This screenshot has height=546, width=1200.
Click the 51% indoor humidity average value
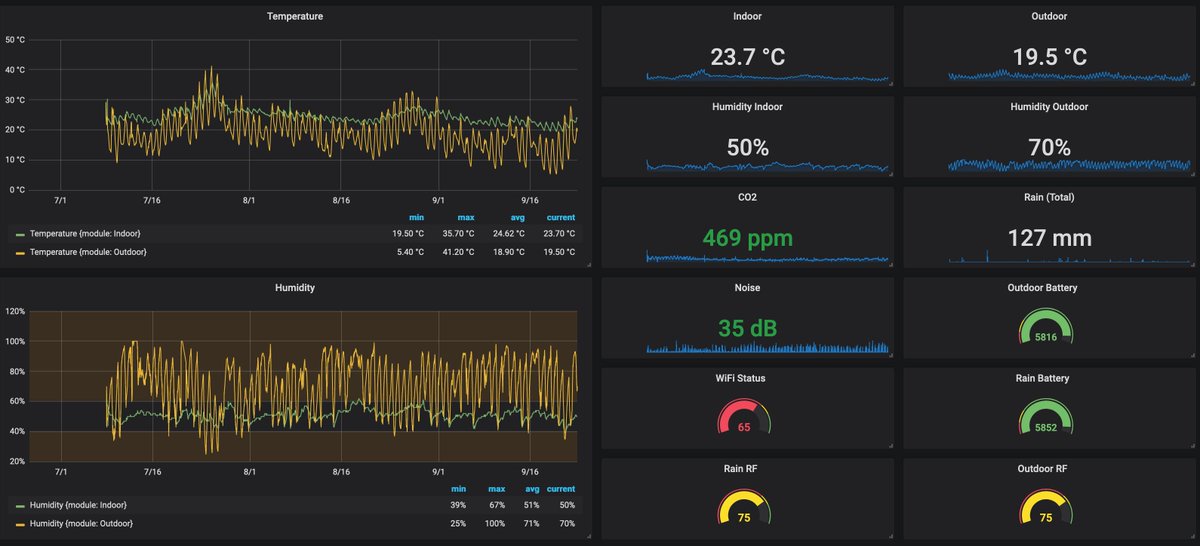click(x=531, y=504)
